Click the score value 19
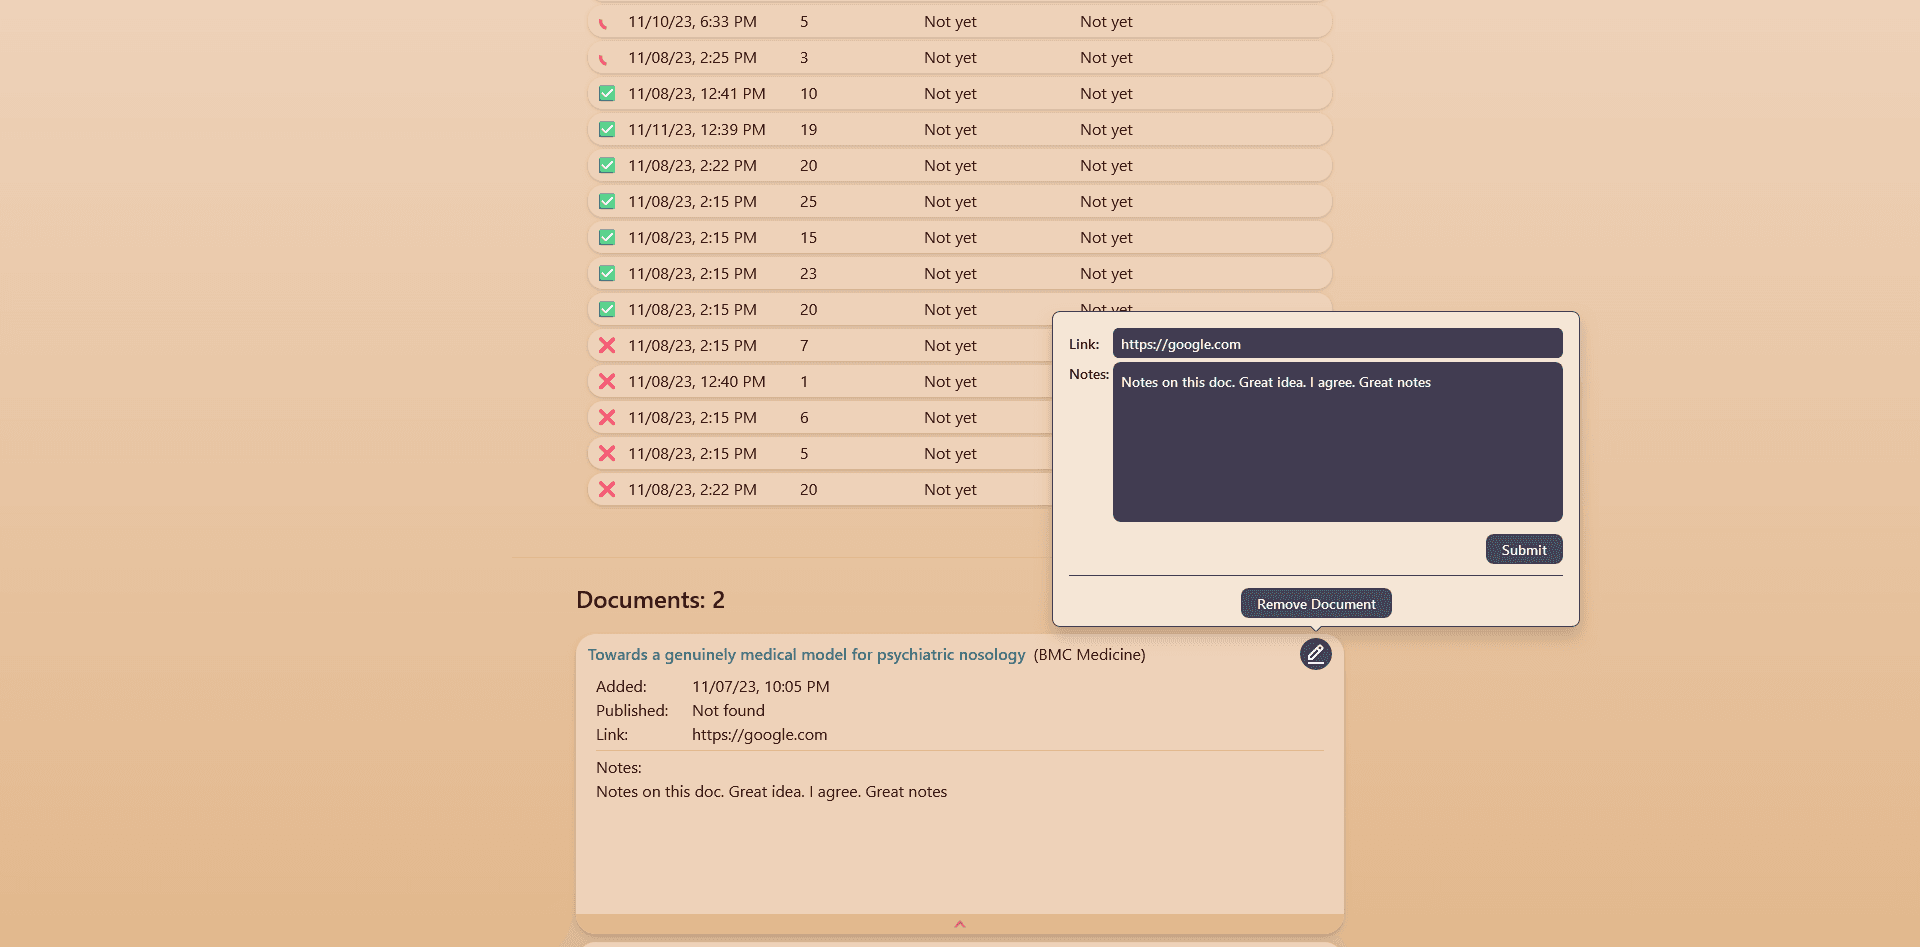The height and width of the screenshot is (947, 1920). point(808,130)
